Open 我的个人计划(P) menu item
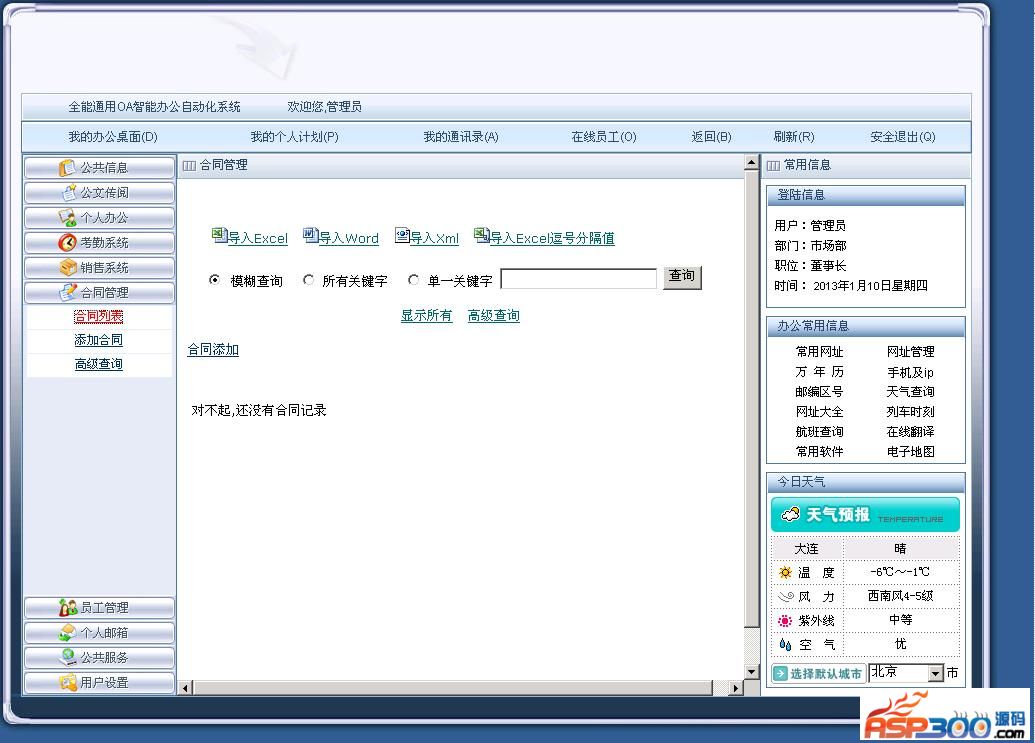1035x743 pixels. point(294,137)
